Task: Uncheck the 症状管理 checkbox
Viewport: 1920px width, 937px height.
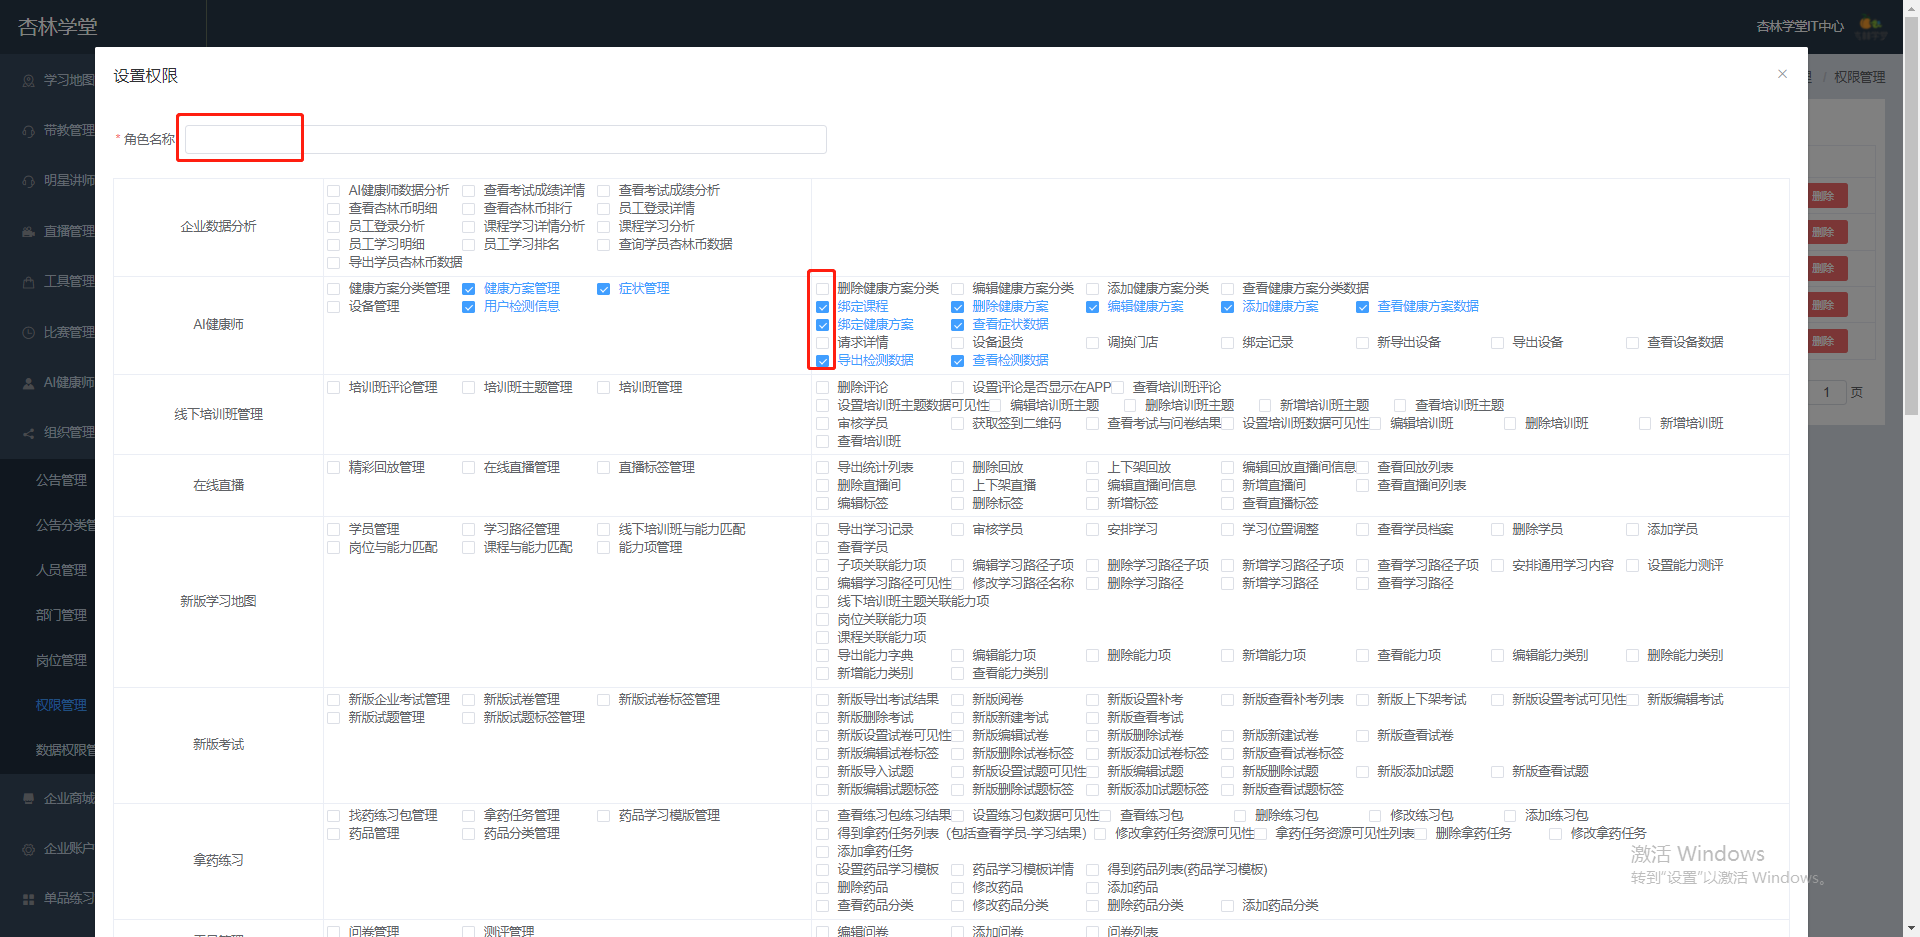Action: [603, 289]
